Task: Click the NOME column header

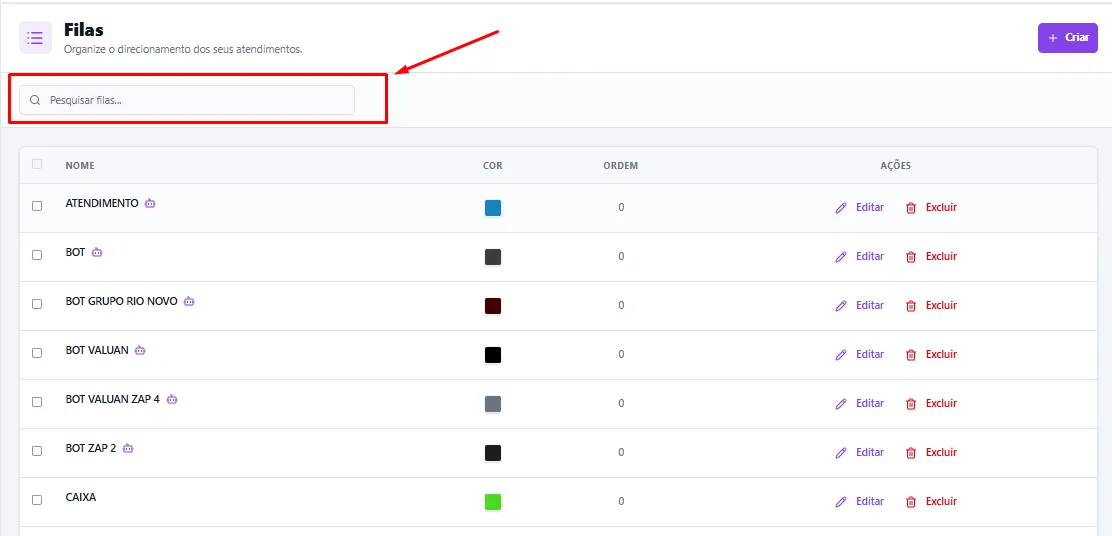Action: [79, 166]
